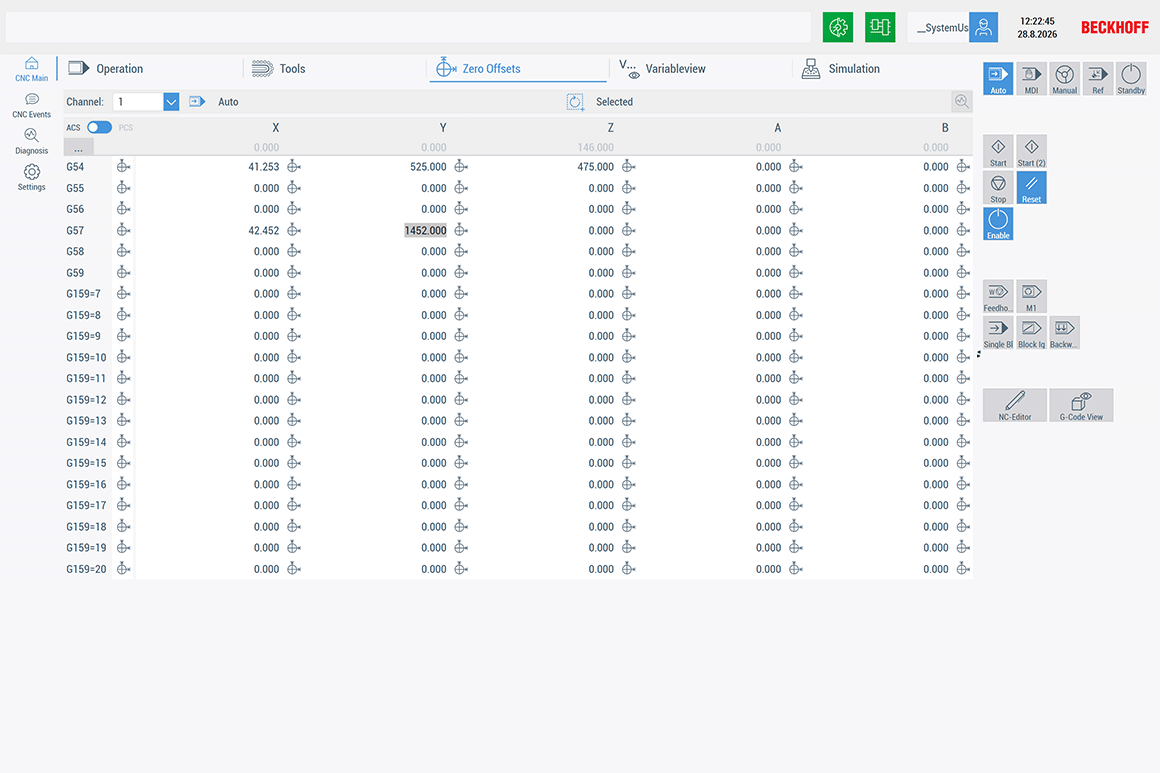Viewport: 1160px width, 773px height.
Task: Open the Variableview tab
Action: 662,69
